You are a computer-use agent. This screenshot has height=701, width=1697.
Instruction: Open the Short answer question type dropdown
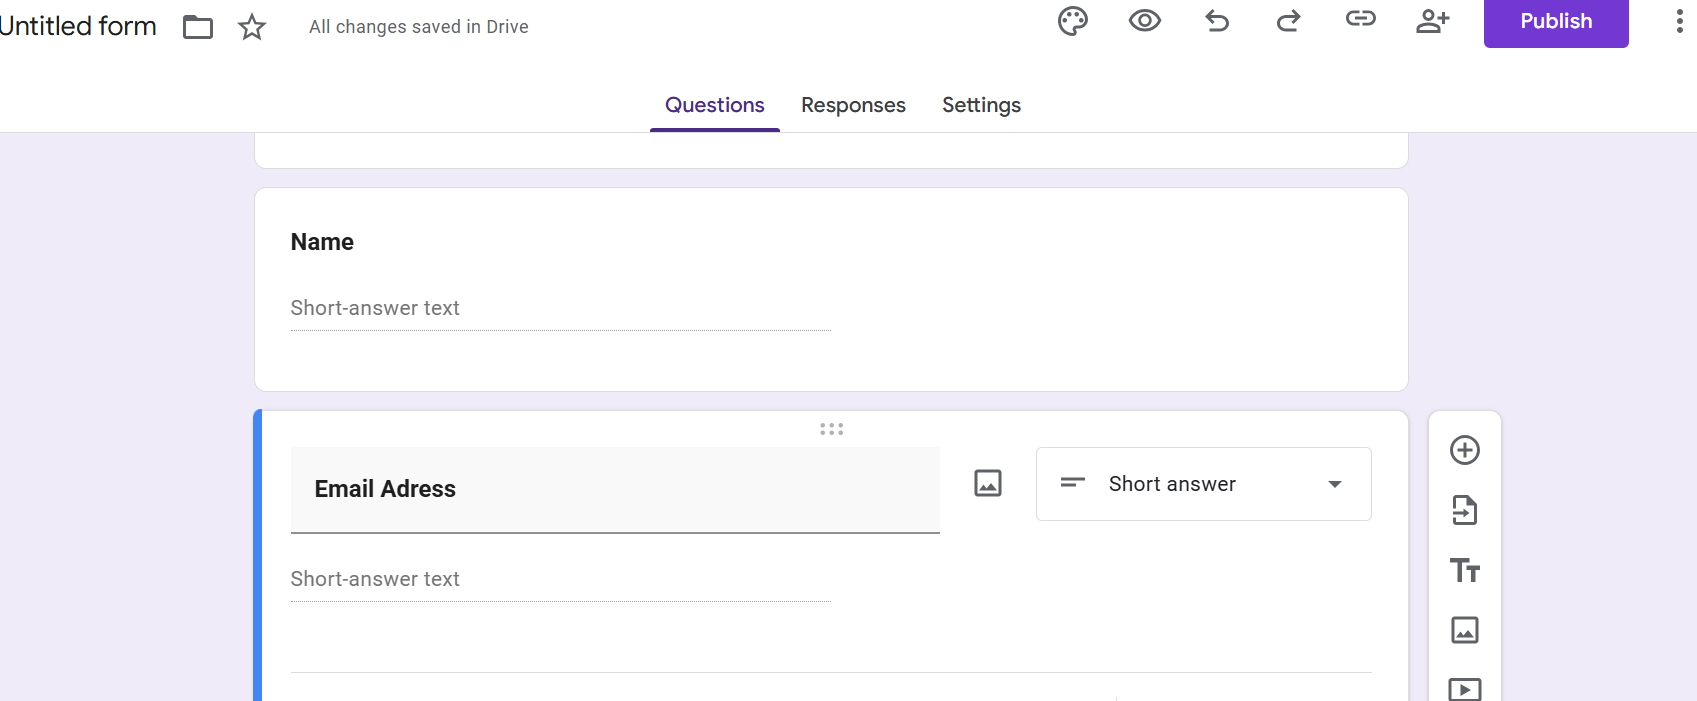[1204, 484]
